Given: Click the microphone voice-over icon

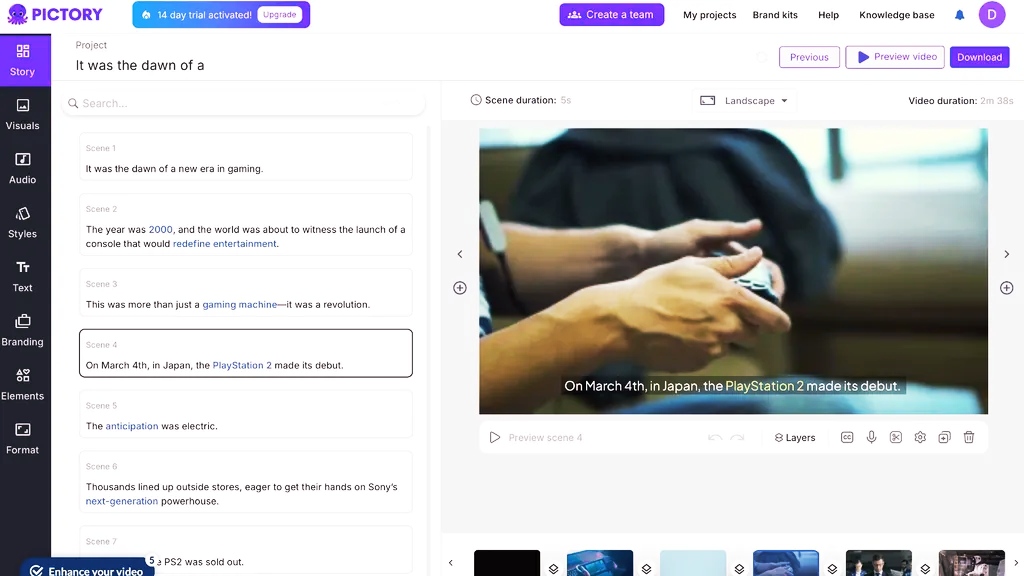Looking at the screenshot, I should 871,438.
